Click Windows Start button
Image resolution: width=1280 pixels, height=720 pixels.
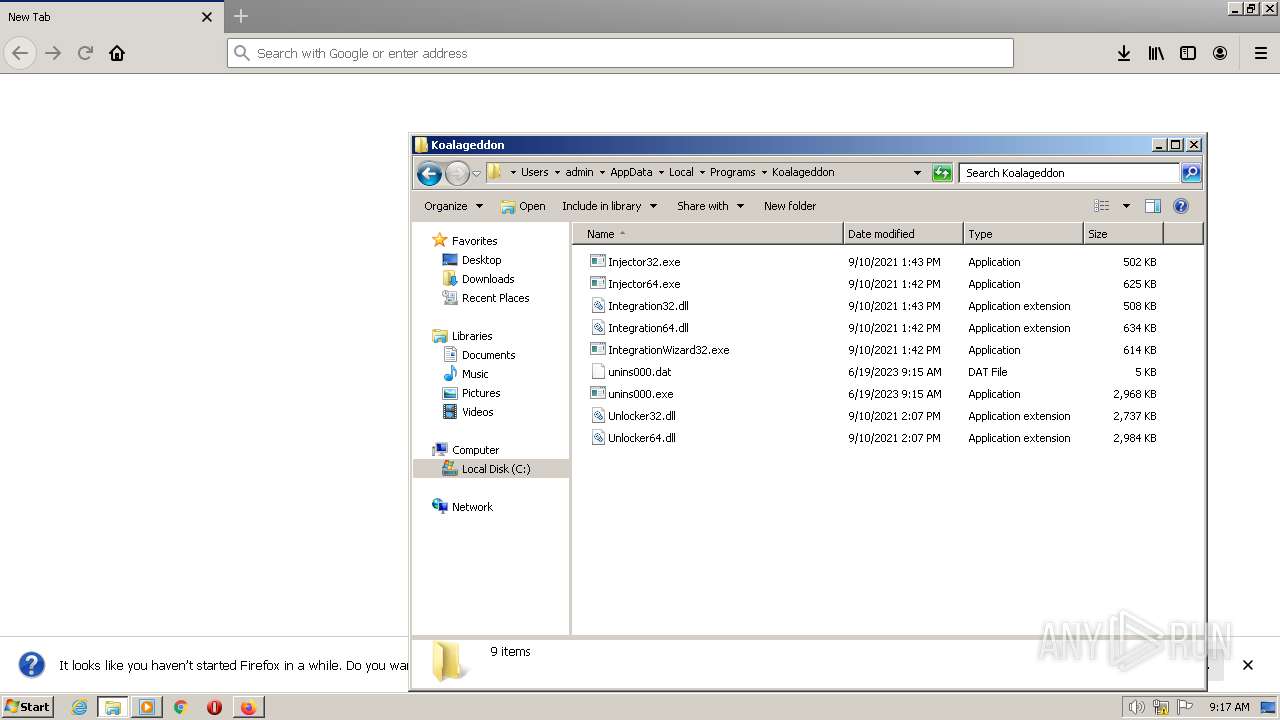[27, 707]
